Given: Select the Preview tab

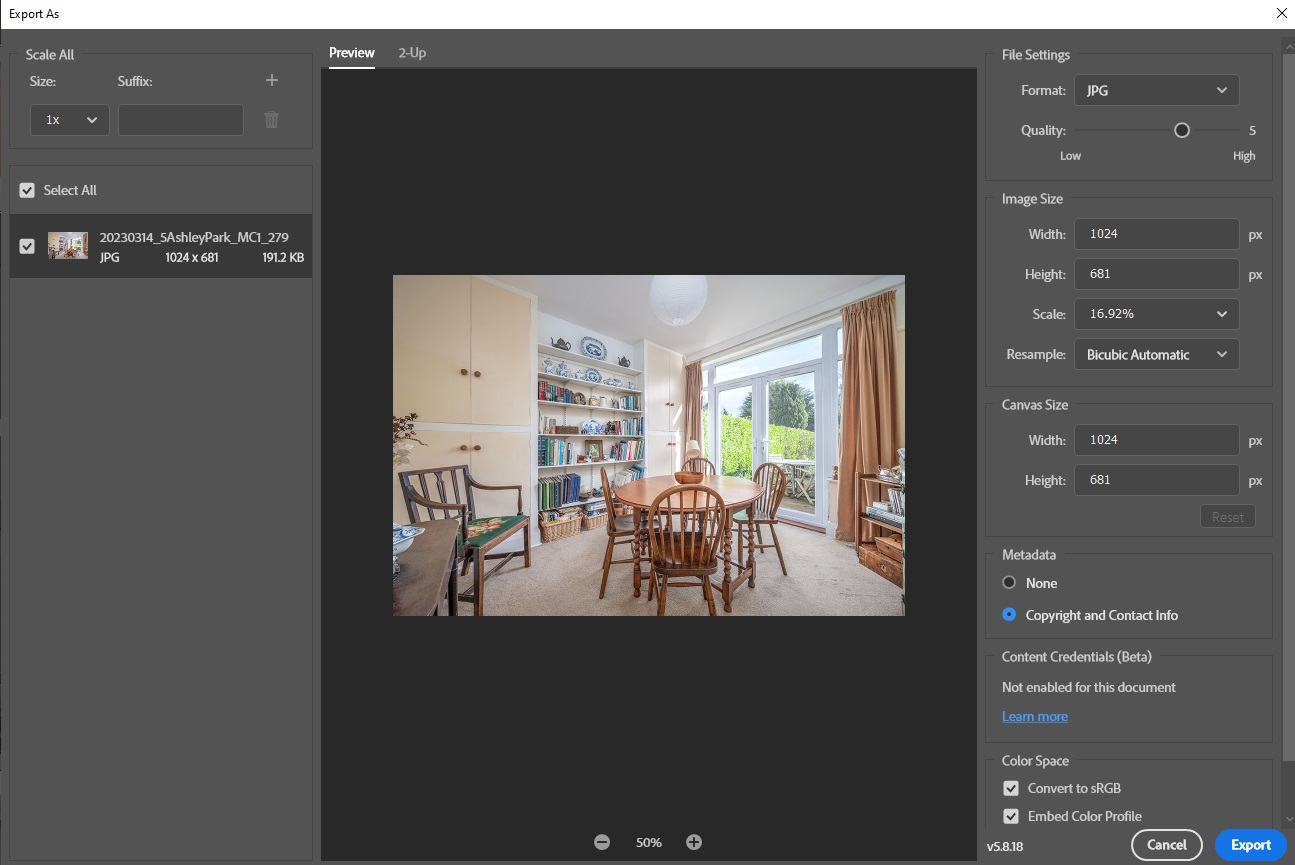Looking at the screenshot, I should tap(351, 52).
